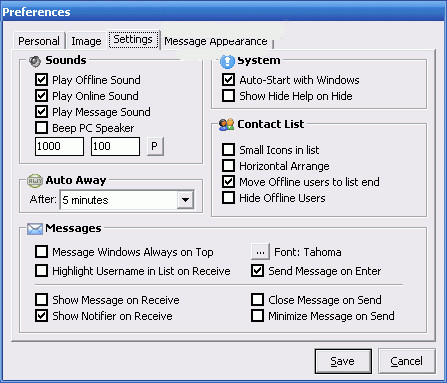Viewport: 447px width, 383px height.
Task: Enable Highlight Username in List on Receive
Action: (x=41, y=271)
